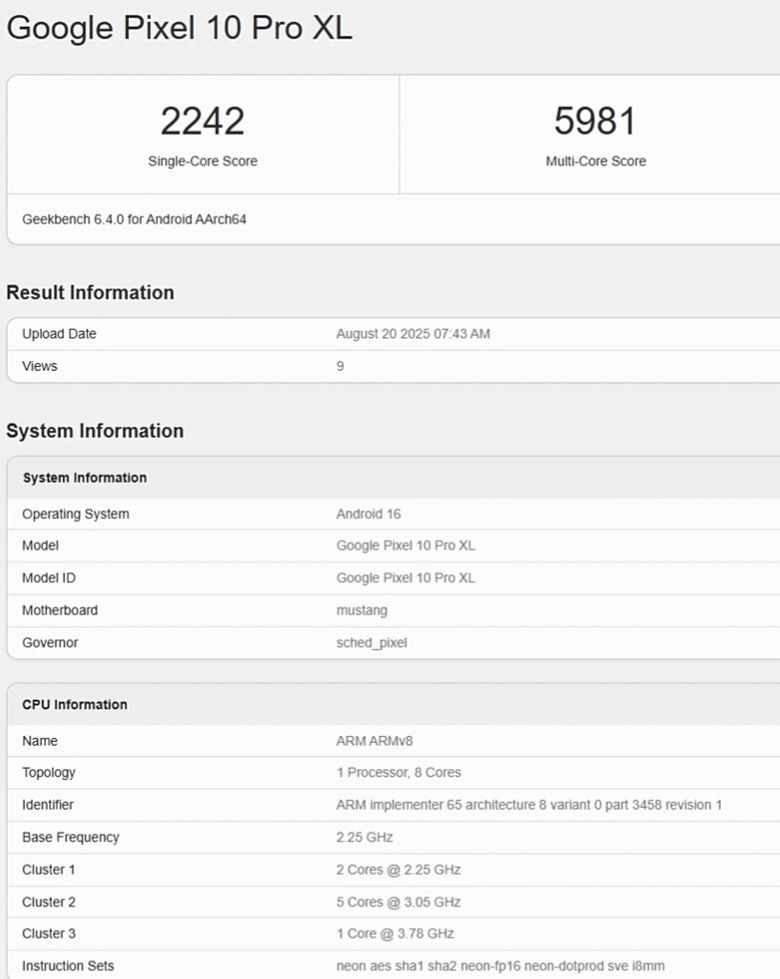The image size is (780, 979).
Task: Select the ARM ARMv8 value
Action: [374, 741]
